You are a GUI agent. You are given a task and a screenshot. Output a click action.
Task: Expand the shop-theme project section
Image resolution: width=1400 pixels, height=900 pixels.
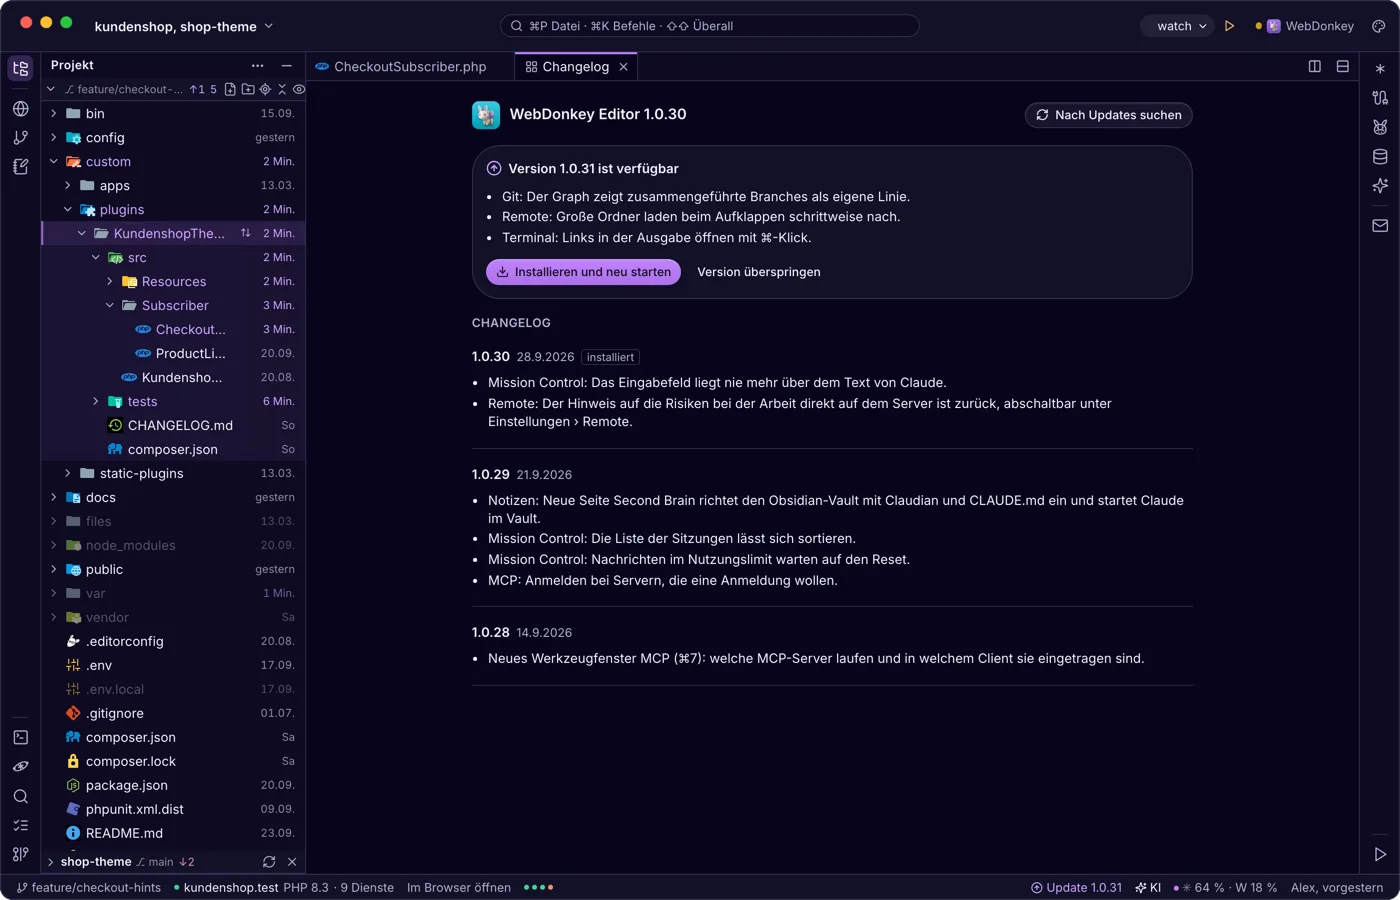click(50, 862)
